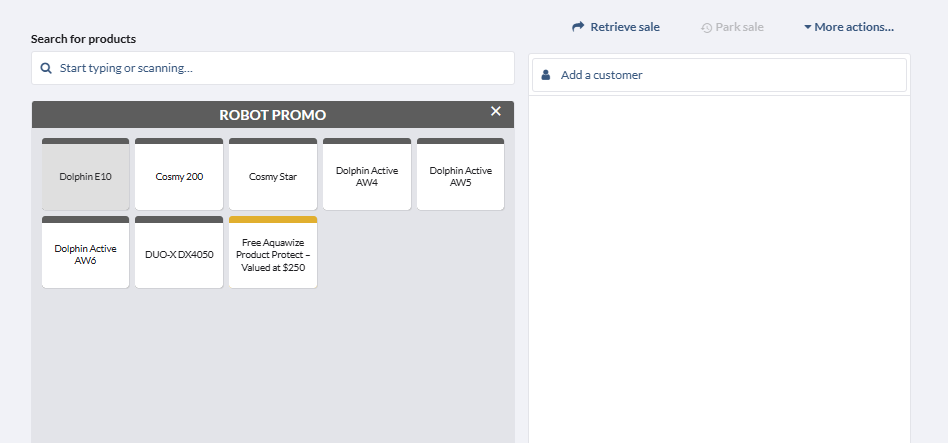Image resolution: width=948 pixels, height=443 pixels.
Task: Click the Search for products label
Action: (83, 39)
